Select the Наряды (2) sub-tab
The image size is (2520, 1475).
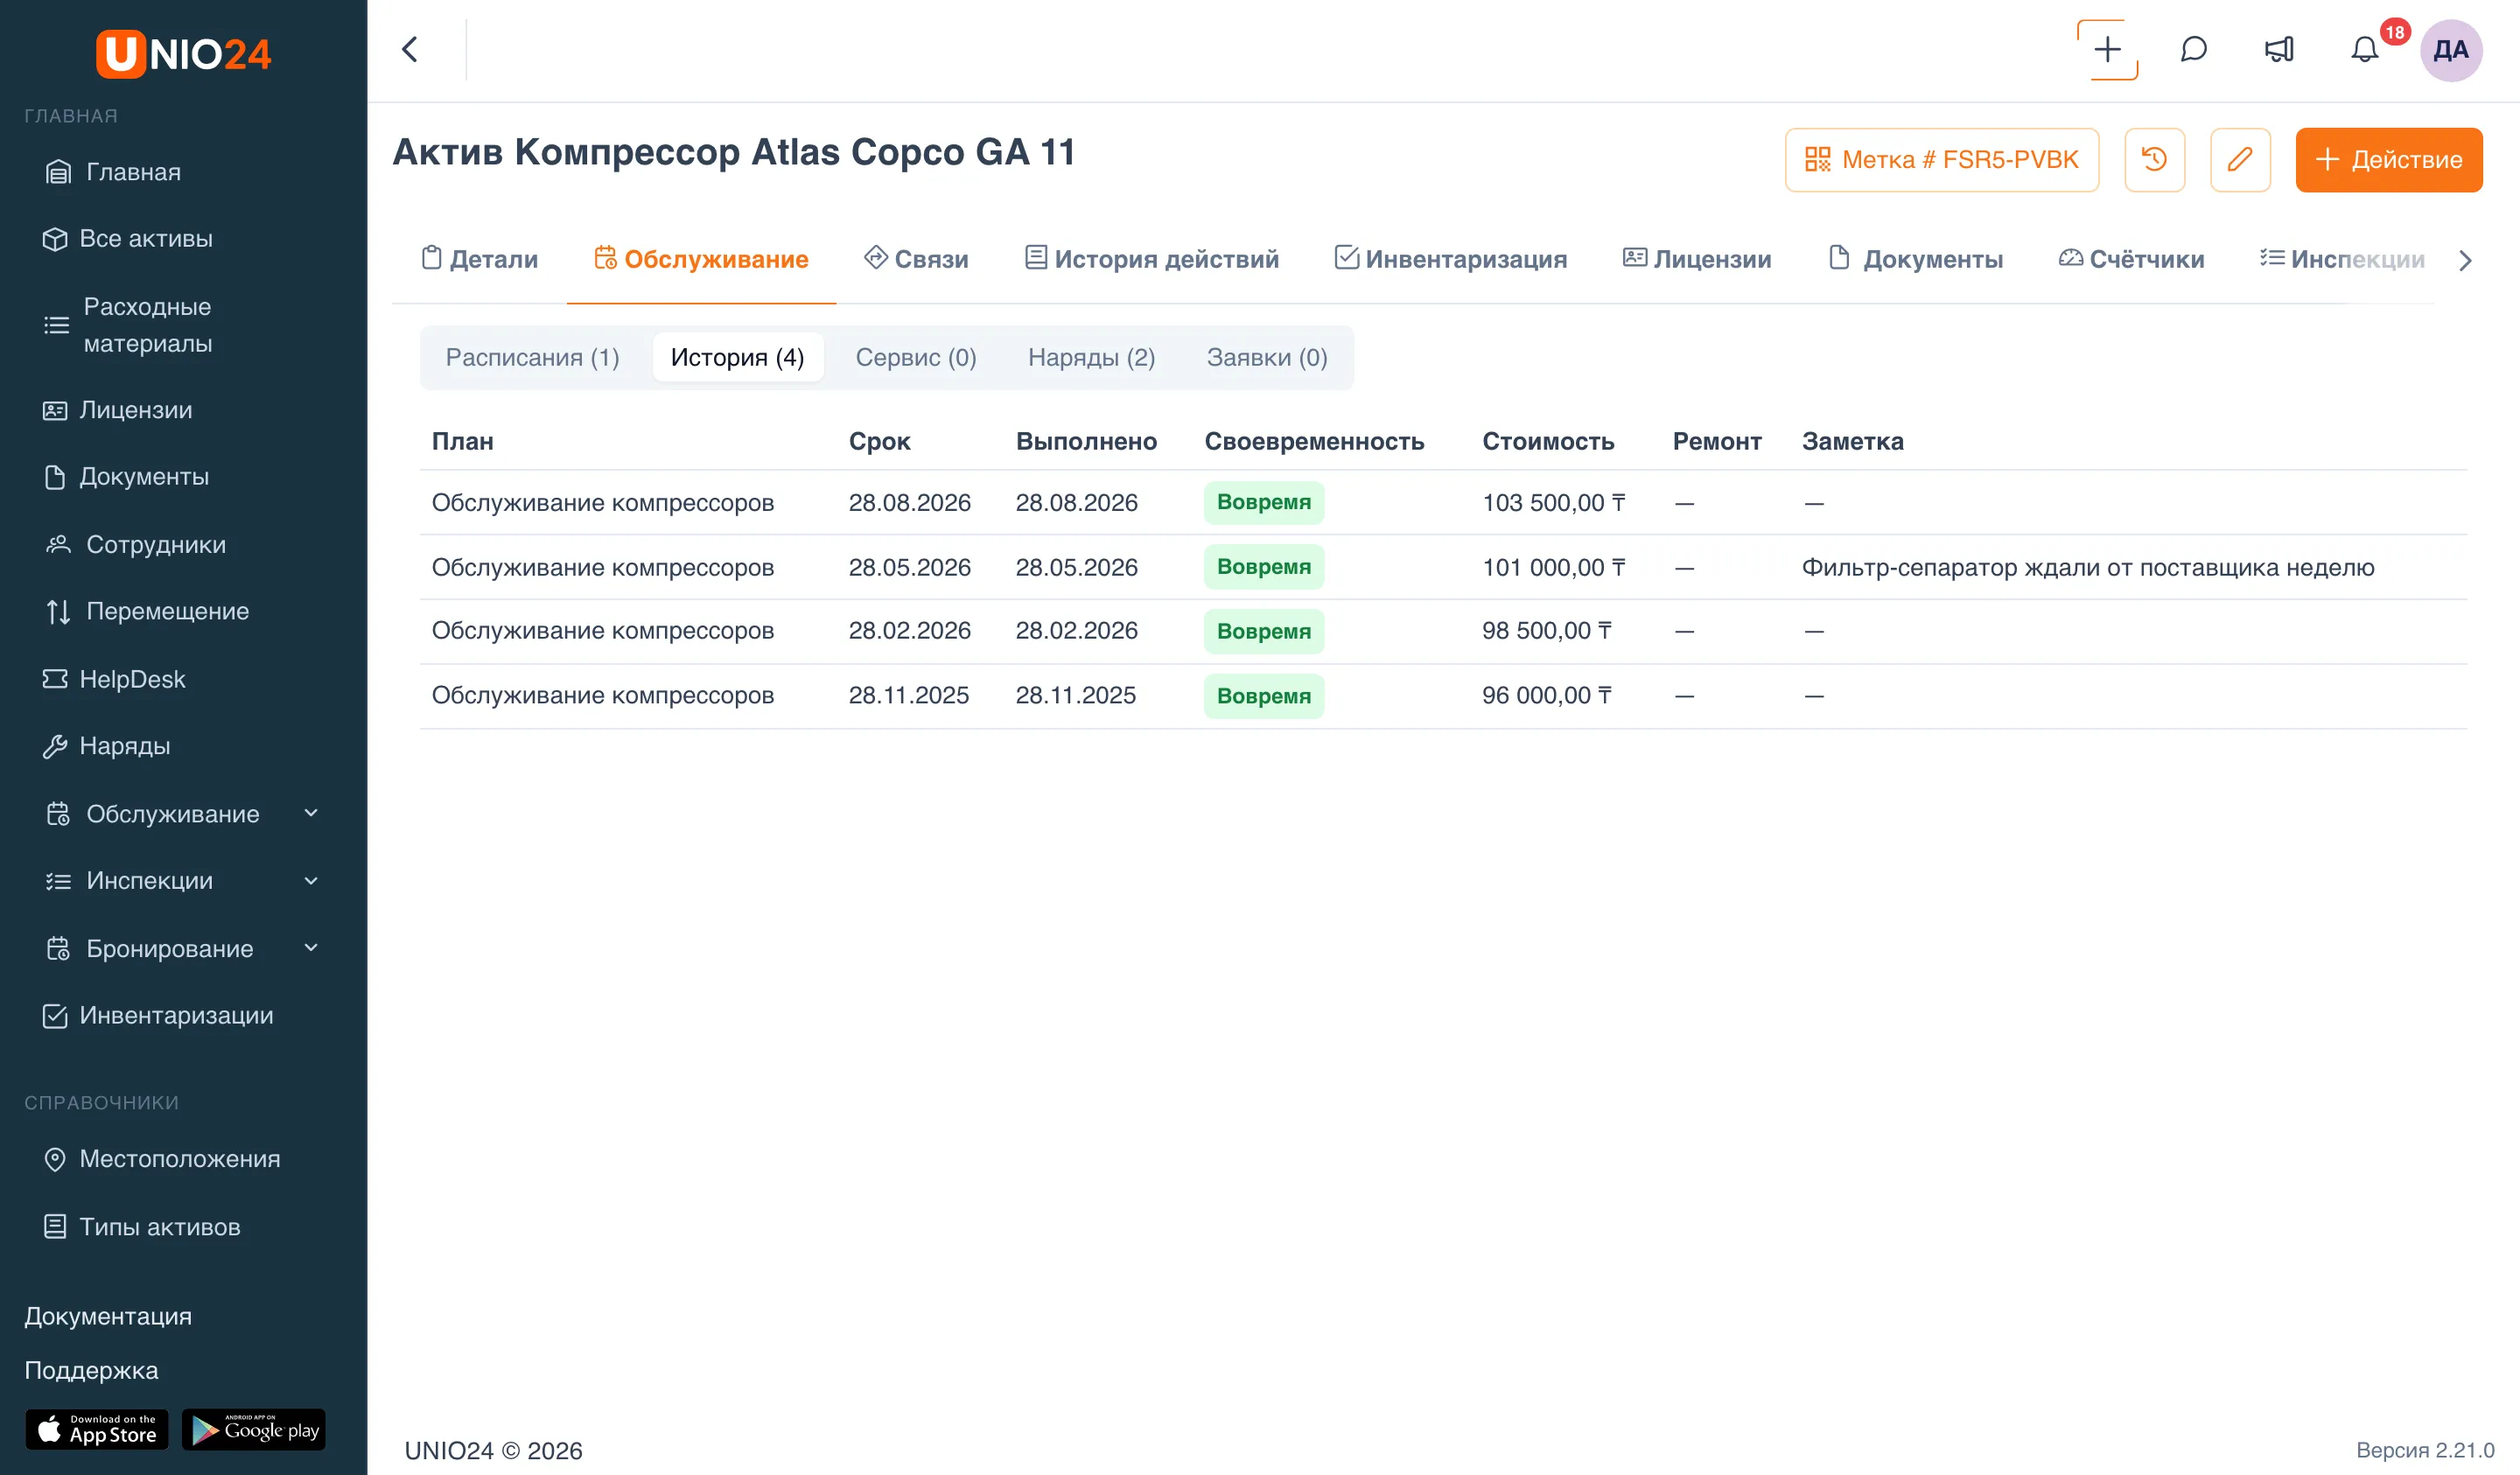click(1091, 357)
